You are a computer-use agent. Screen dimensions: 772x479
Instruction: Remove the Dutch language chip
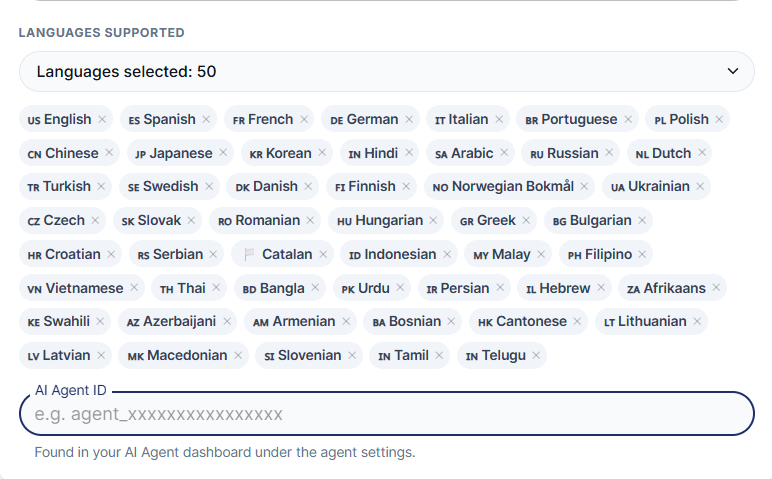(x=702, y=153)
